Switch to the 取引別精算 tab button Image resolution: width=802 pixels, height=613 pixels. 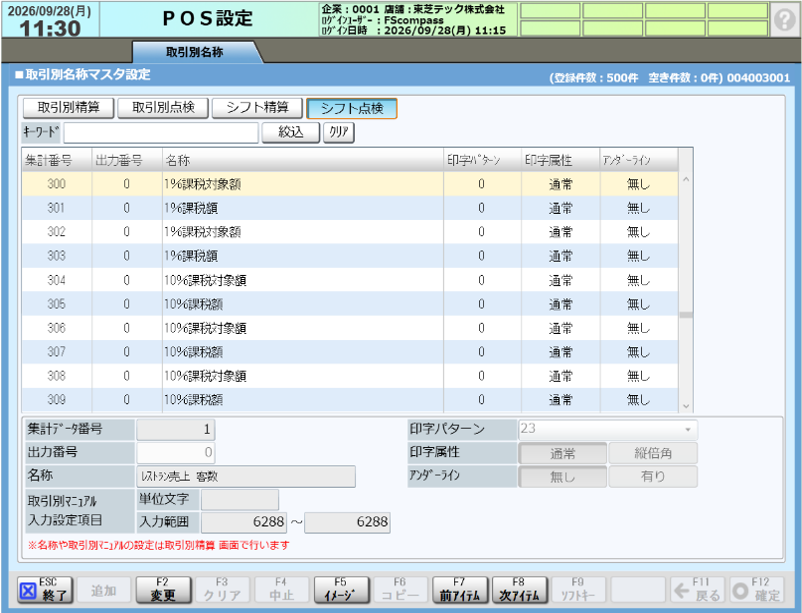click(x=69, y=108)
